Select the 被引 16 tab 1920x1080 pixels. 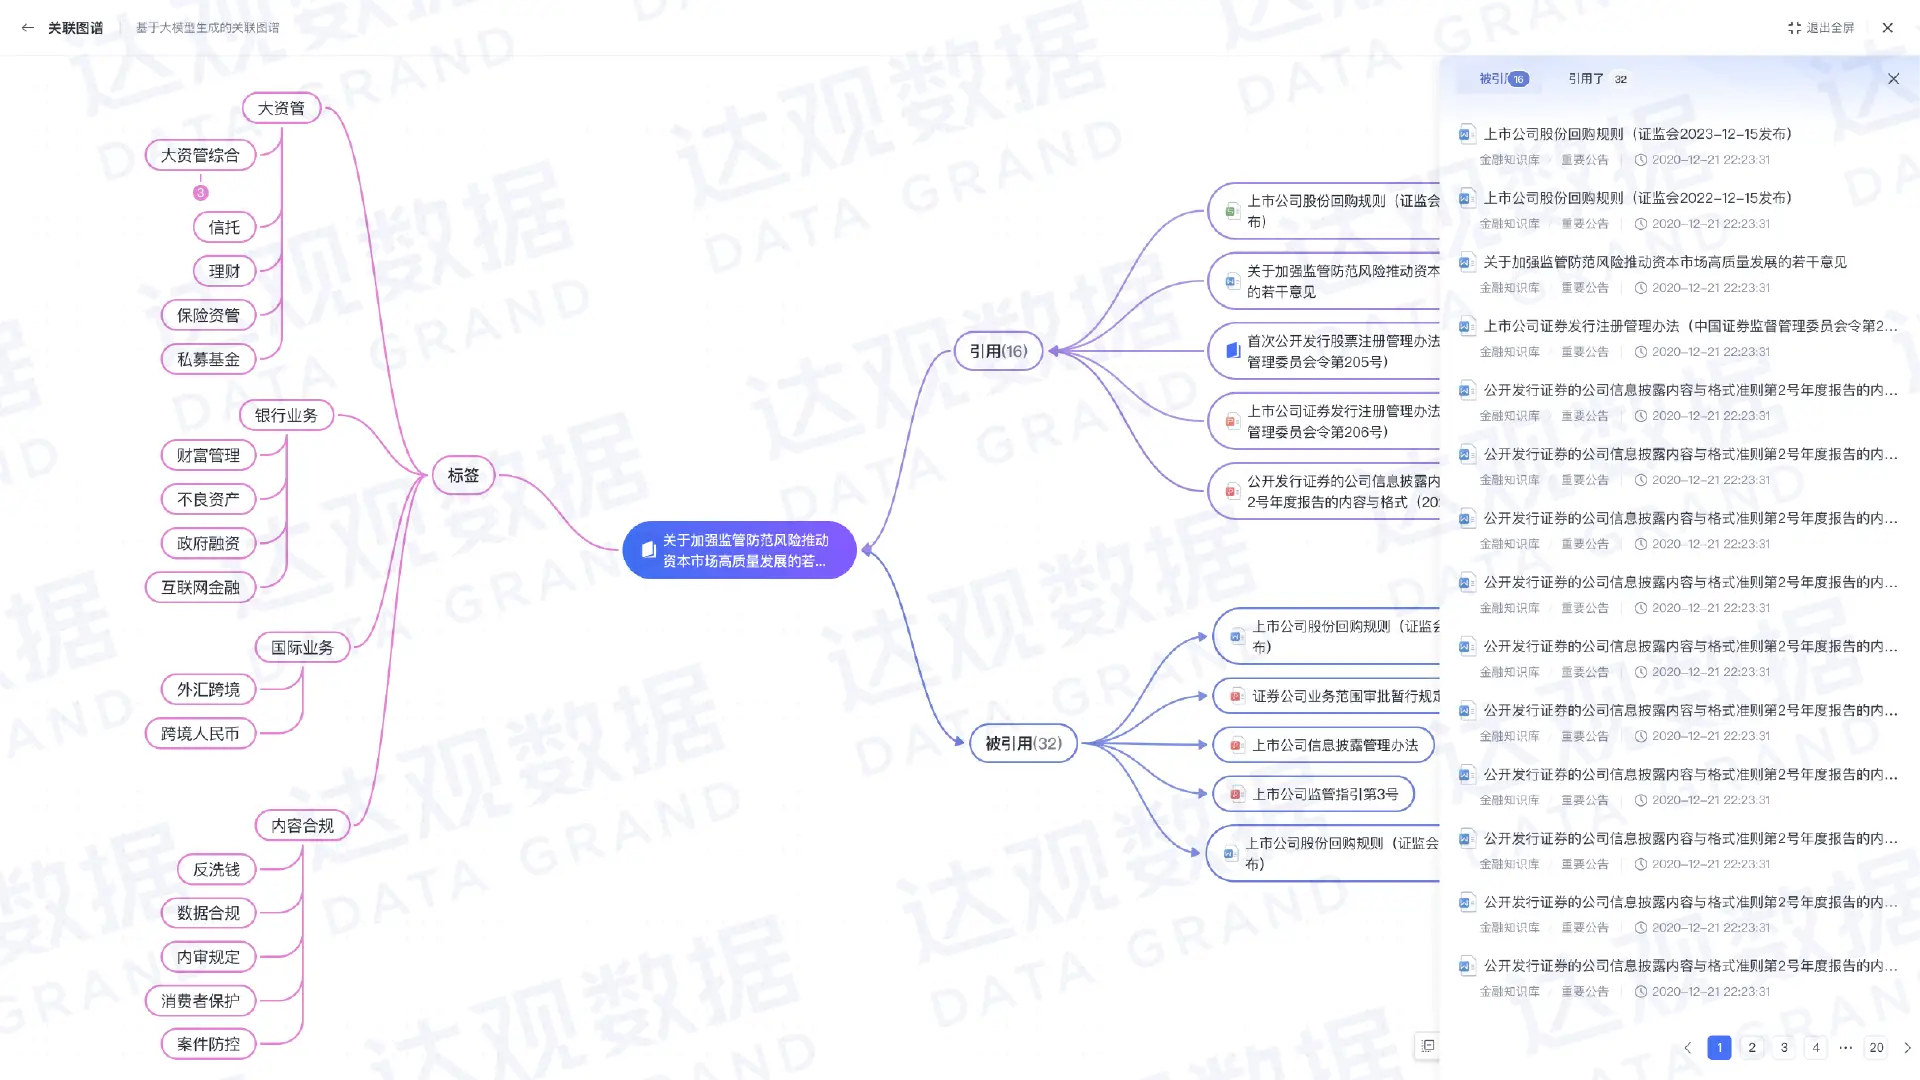pyautogui.click(x=1503, y=79)
